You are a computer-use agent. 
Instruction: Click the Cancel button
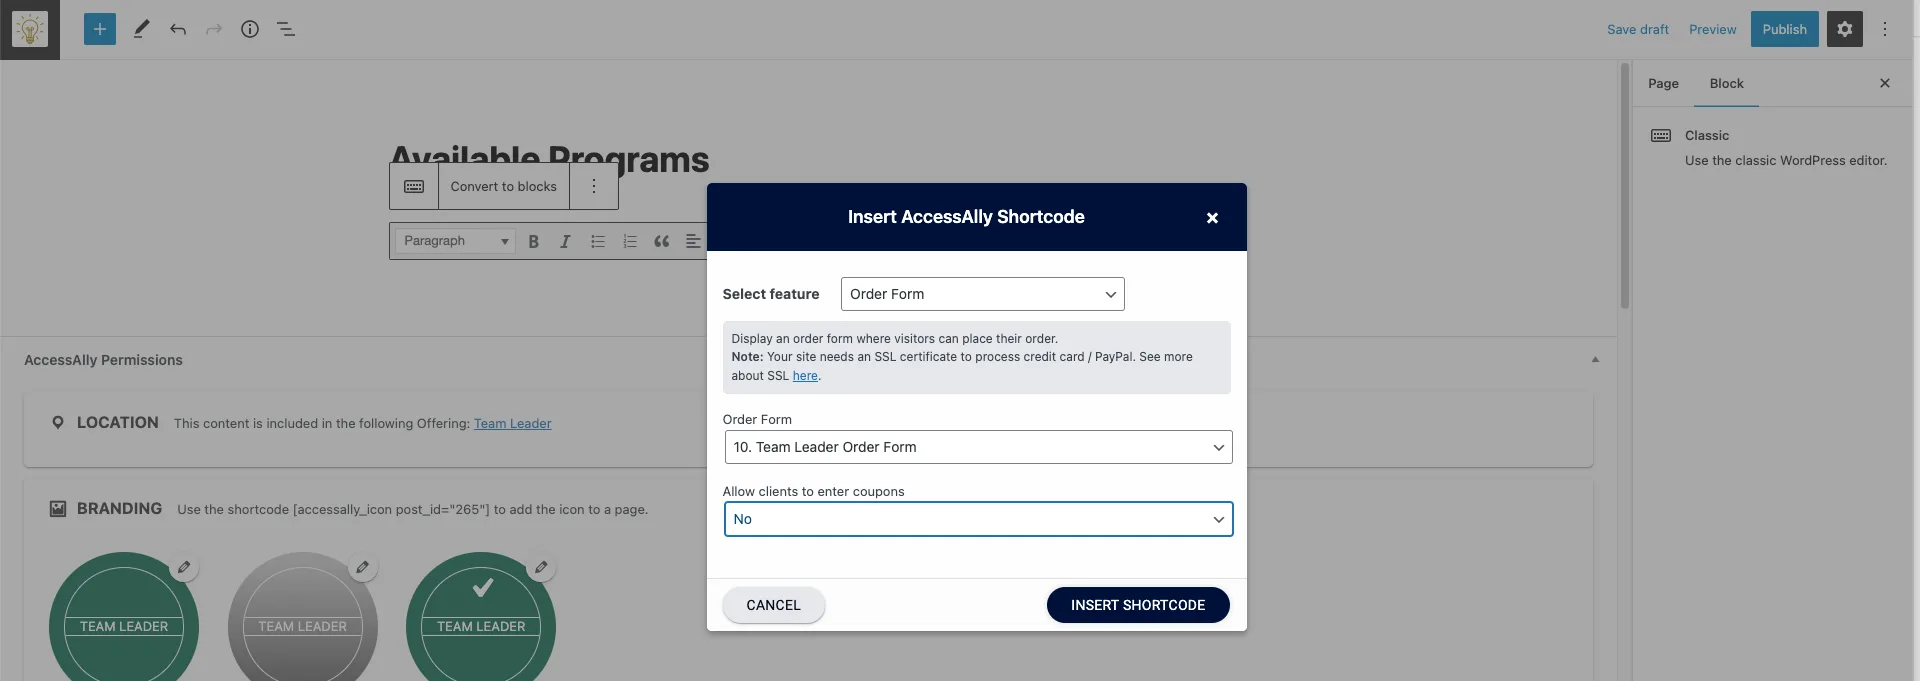[x=773, y=605]
